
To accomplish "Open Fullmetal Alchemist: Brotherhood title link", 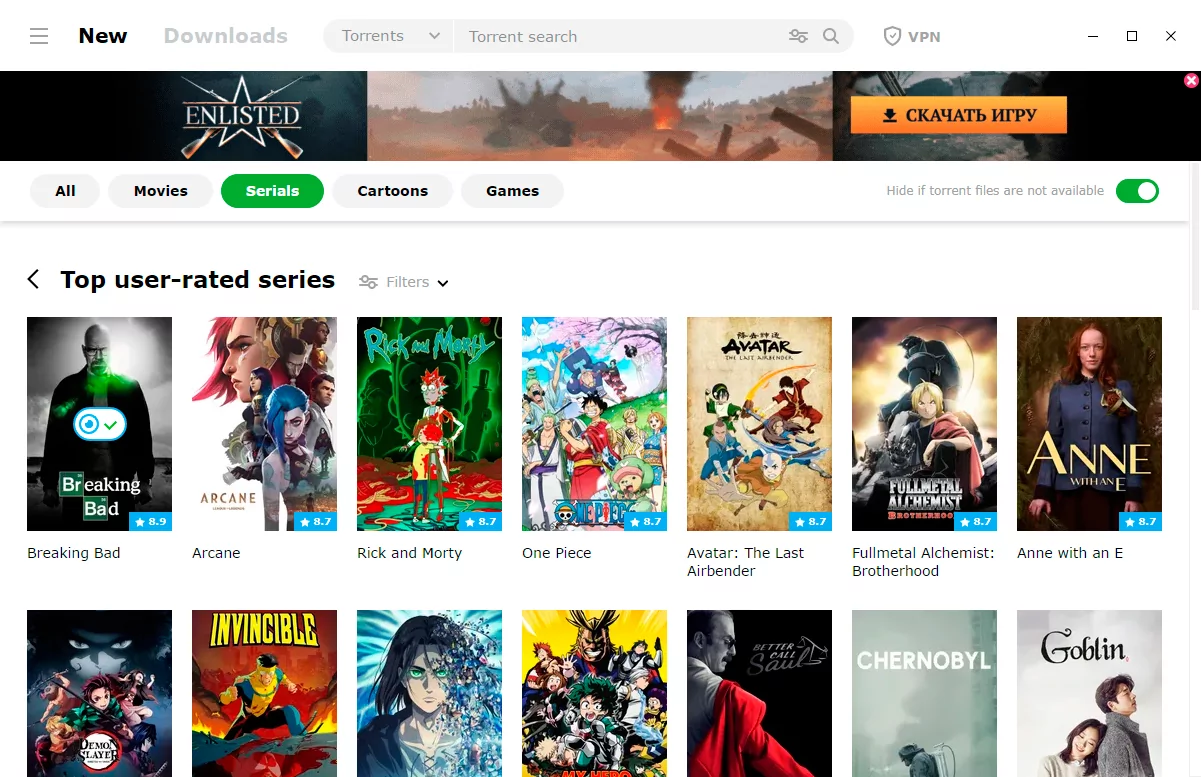I will [923, 562].
